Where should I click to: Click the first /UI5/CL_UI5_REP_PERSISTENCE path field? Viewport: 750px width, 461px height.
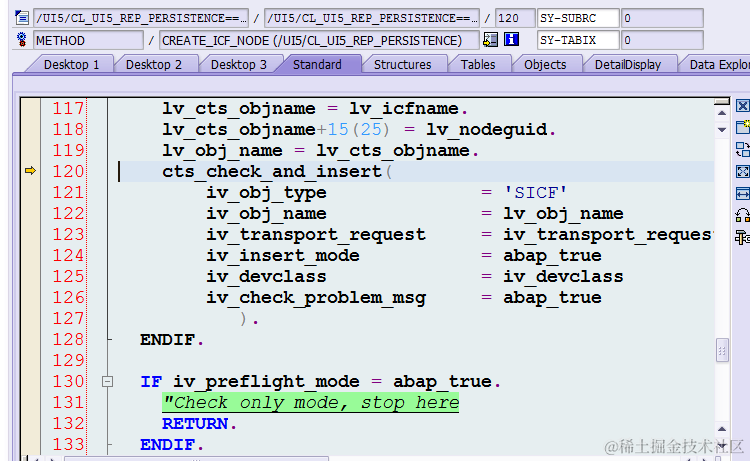click(141, 18)
